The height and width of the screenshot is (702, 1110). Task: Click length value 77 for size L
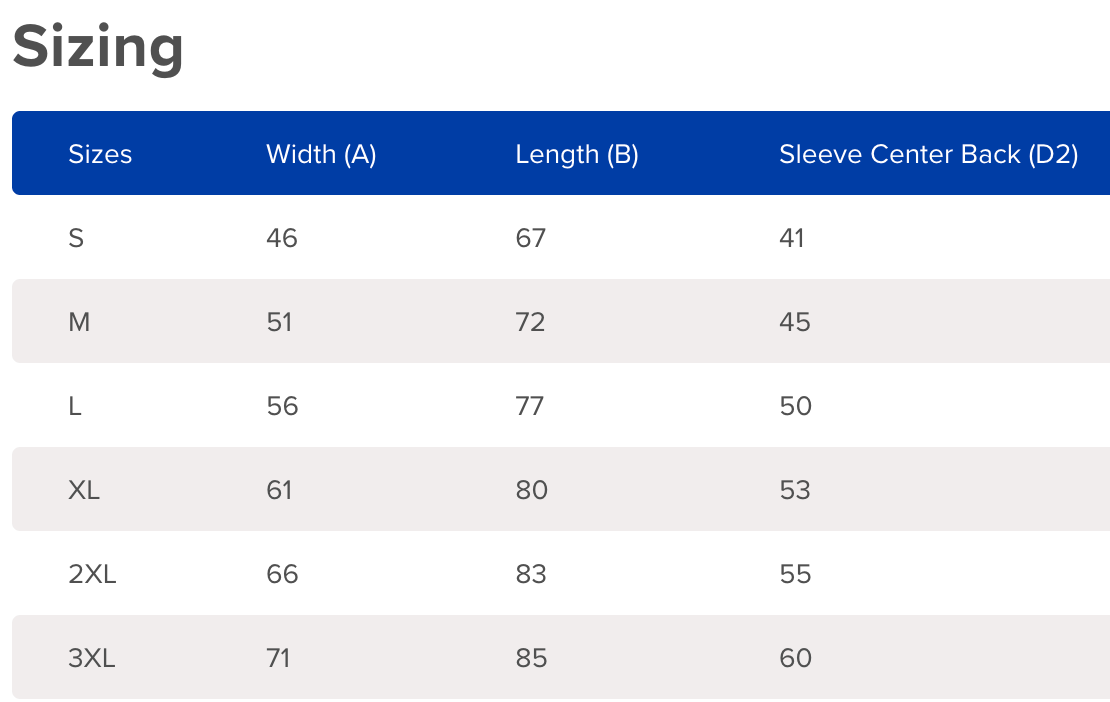click(530, 406)
